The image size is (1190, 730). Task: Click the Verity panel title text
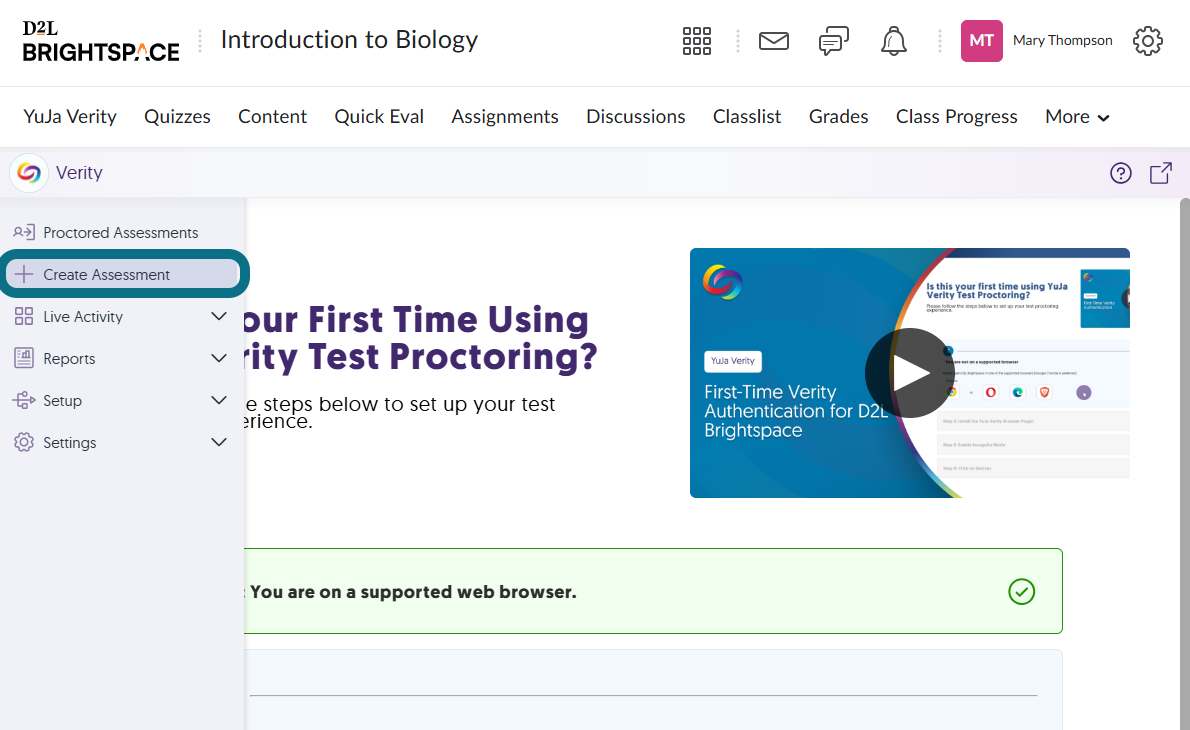79,173
